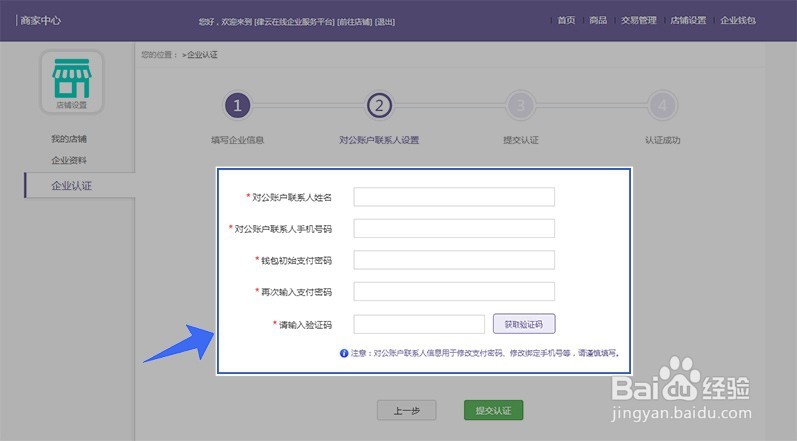Focus the 钱包初始支付密码 input field
797x441 pixels.
454,260
